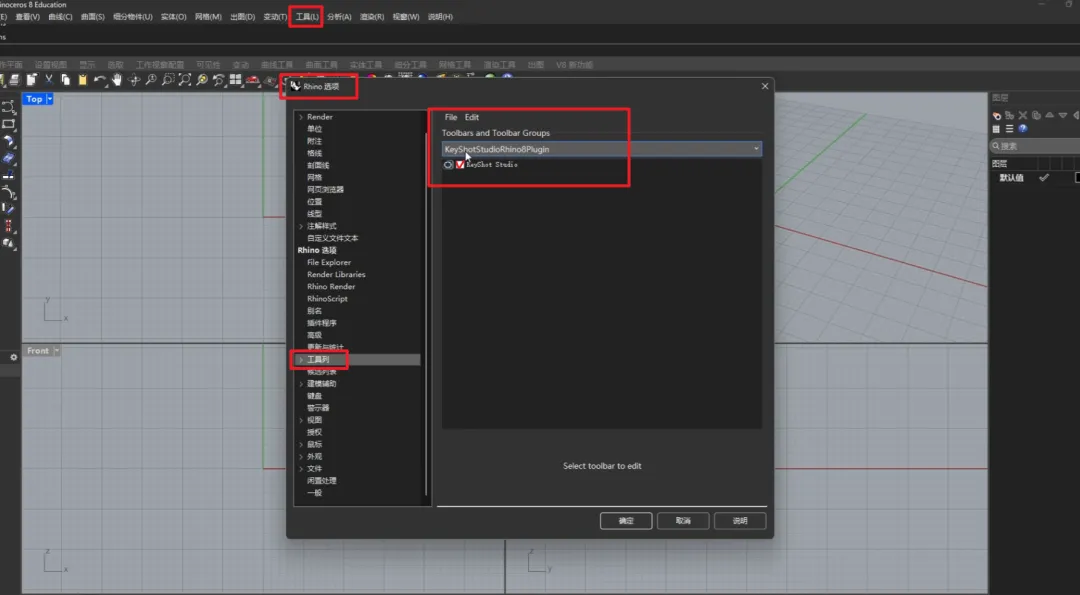Click the current layer checkmark for 默认值
This screenshot has width=1080, height=595.
(1044, 178)
